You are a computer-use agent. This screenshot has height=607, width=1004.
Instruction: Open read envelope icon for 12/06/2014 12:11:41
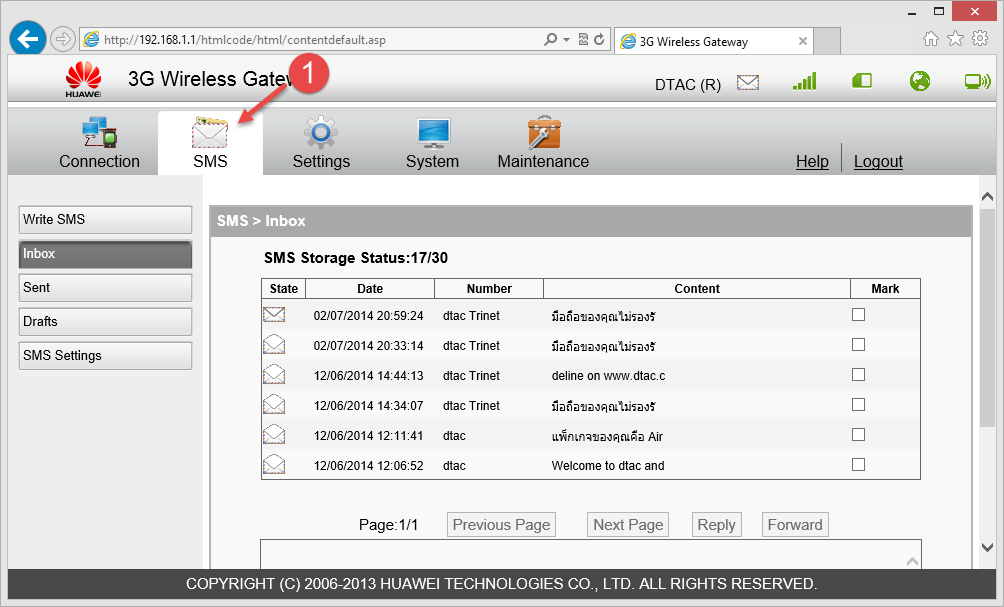274,435
